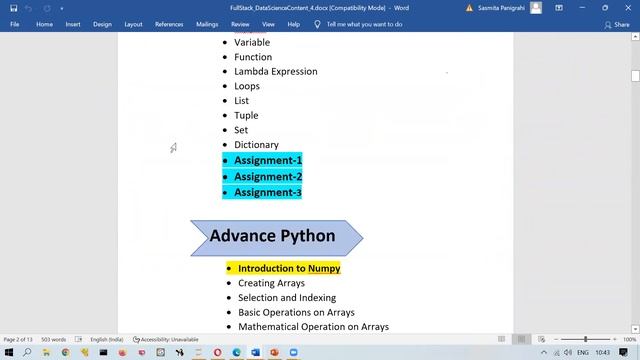Click the zoom out minus button
640x360 pixels.
coord(556,340)
